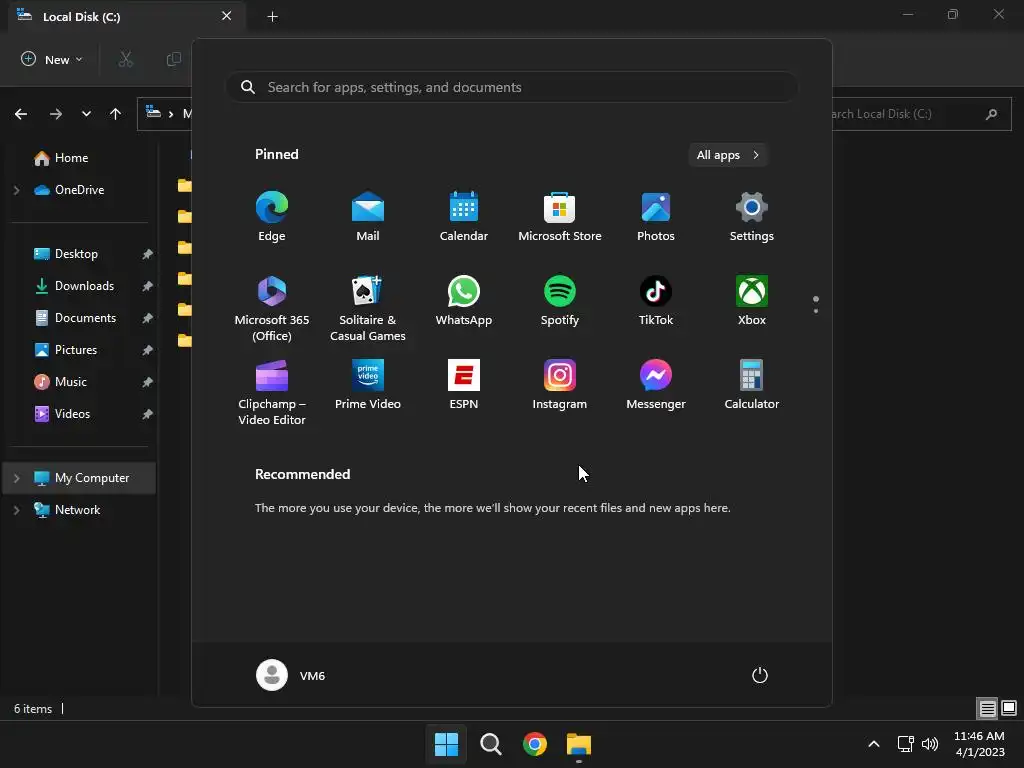Viewport: 1024px width, 768px height.
Task: Go back in File Explorer
Action: point(21,114)
